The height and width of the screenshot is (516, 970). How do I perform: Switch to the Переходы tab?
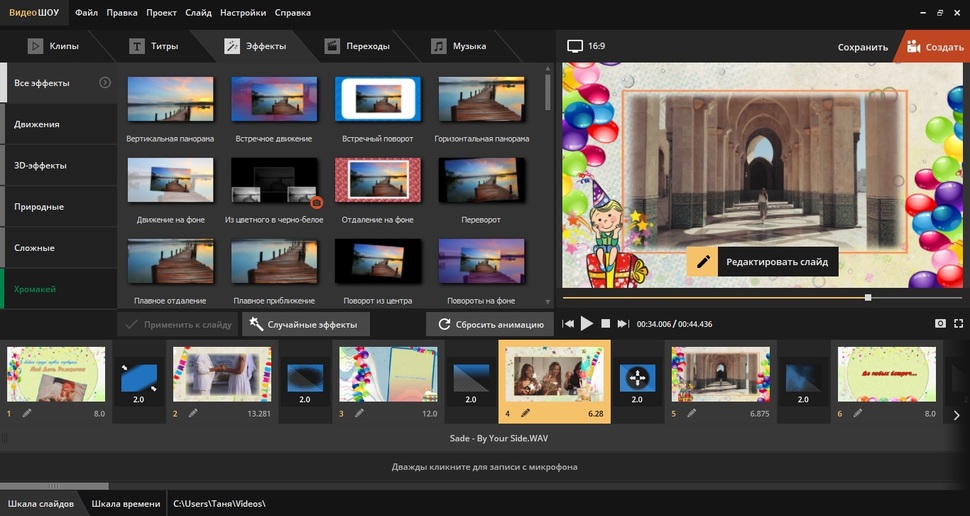click(x=356, y=46)
